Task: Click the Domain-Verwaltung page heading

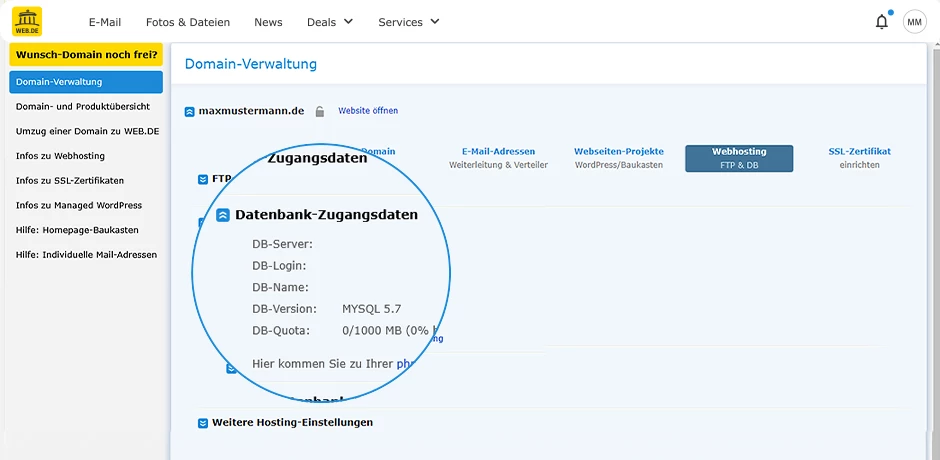Action: pos(251,64)
